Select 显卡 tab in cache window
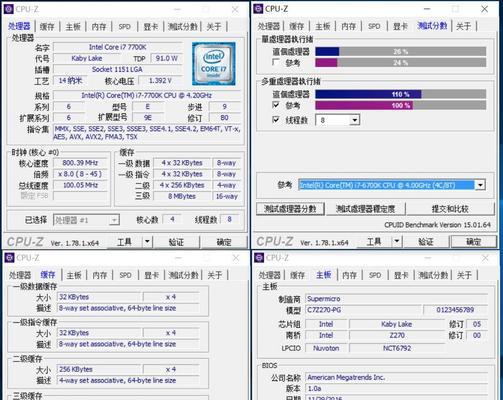The height and width of the screenshot is (400, 503). coord(151,275)
